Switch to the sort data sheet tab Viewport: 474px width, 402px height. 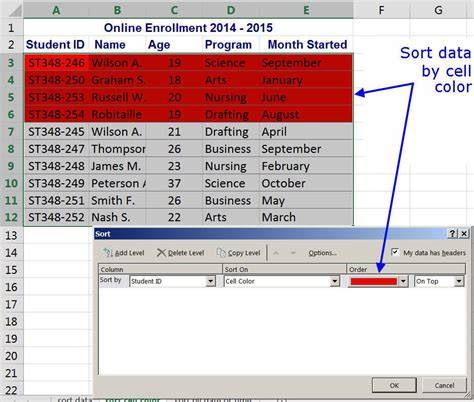(x=74, y=399)
